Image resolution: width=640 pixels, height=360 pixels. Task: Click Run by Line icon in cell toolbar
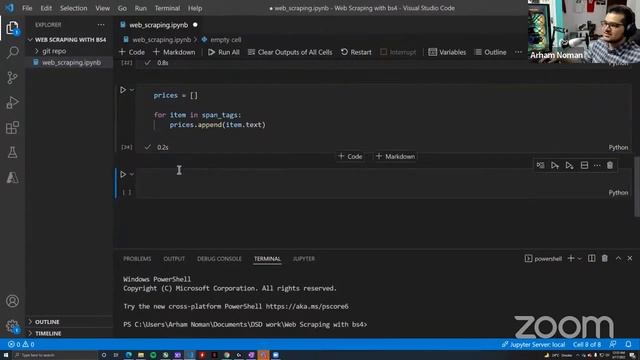pos(540,165)
